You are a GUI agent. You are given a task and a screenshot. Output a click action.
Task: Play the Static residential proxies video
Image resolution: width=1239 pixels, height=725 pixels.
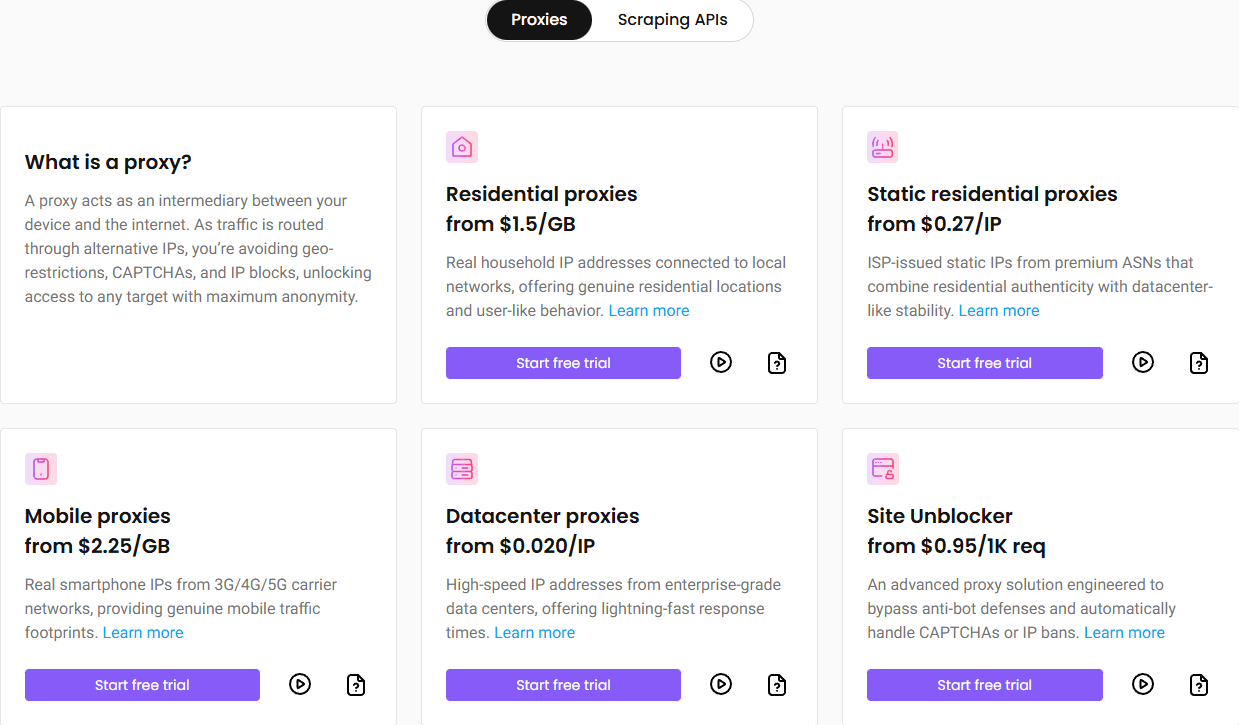pos(1143,363)
